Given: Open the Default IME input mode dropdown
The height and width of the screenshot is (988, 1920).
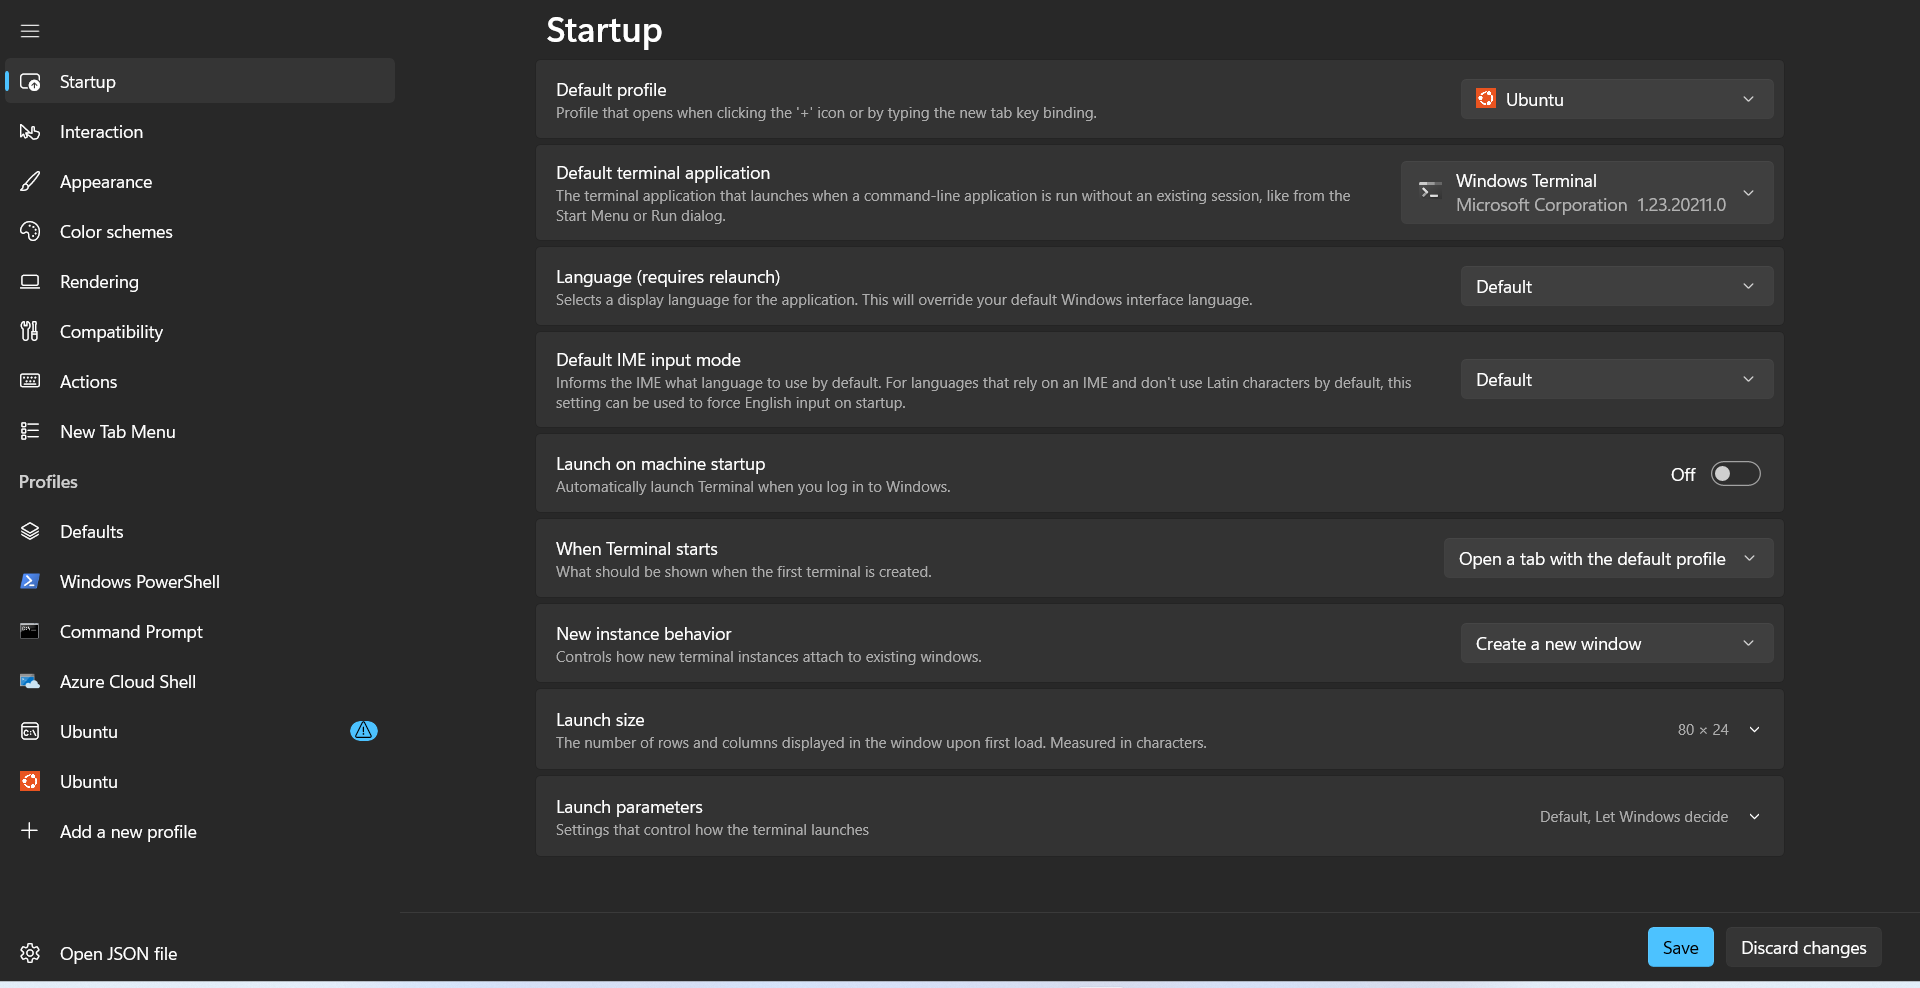Looking at the screenshot, I should pos(1617,379).
